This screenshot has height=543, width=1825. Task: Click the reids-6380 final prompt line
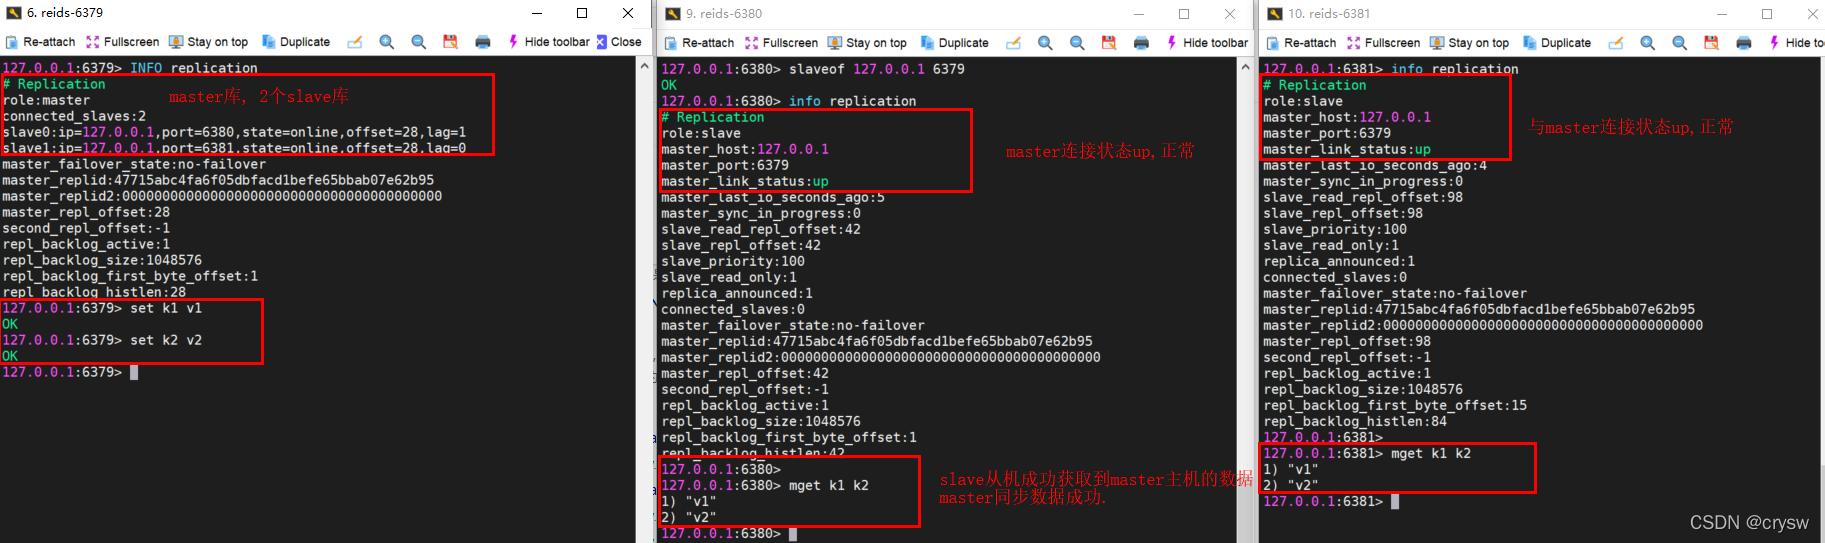click(x=729, y=533)
